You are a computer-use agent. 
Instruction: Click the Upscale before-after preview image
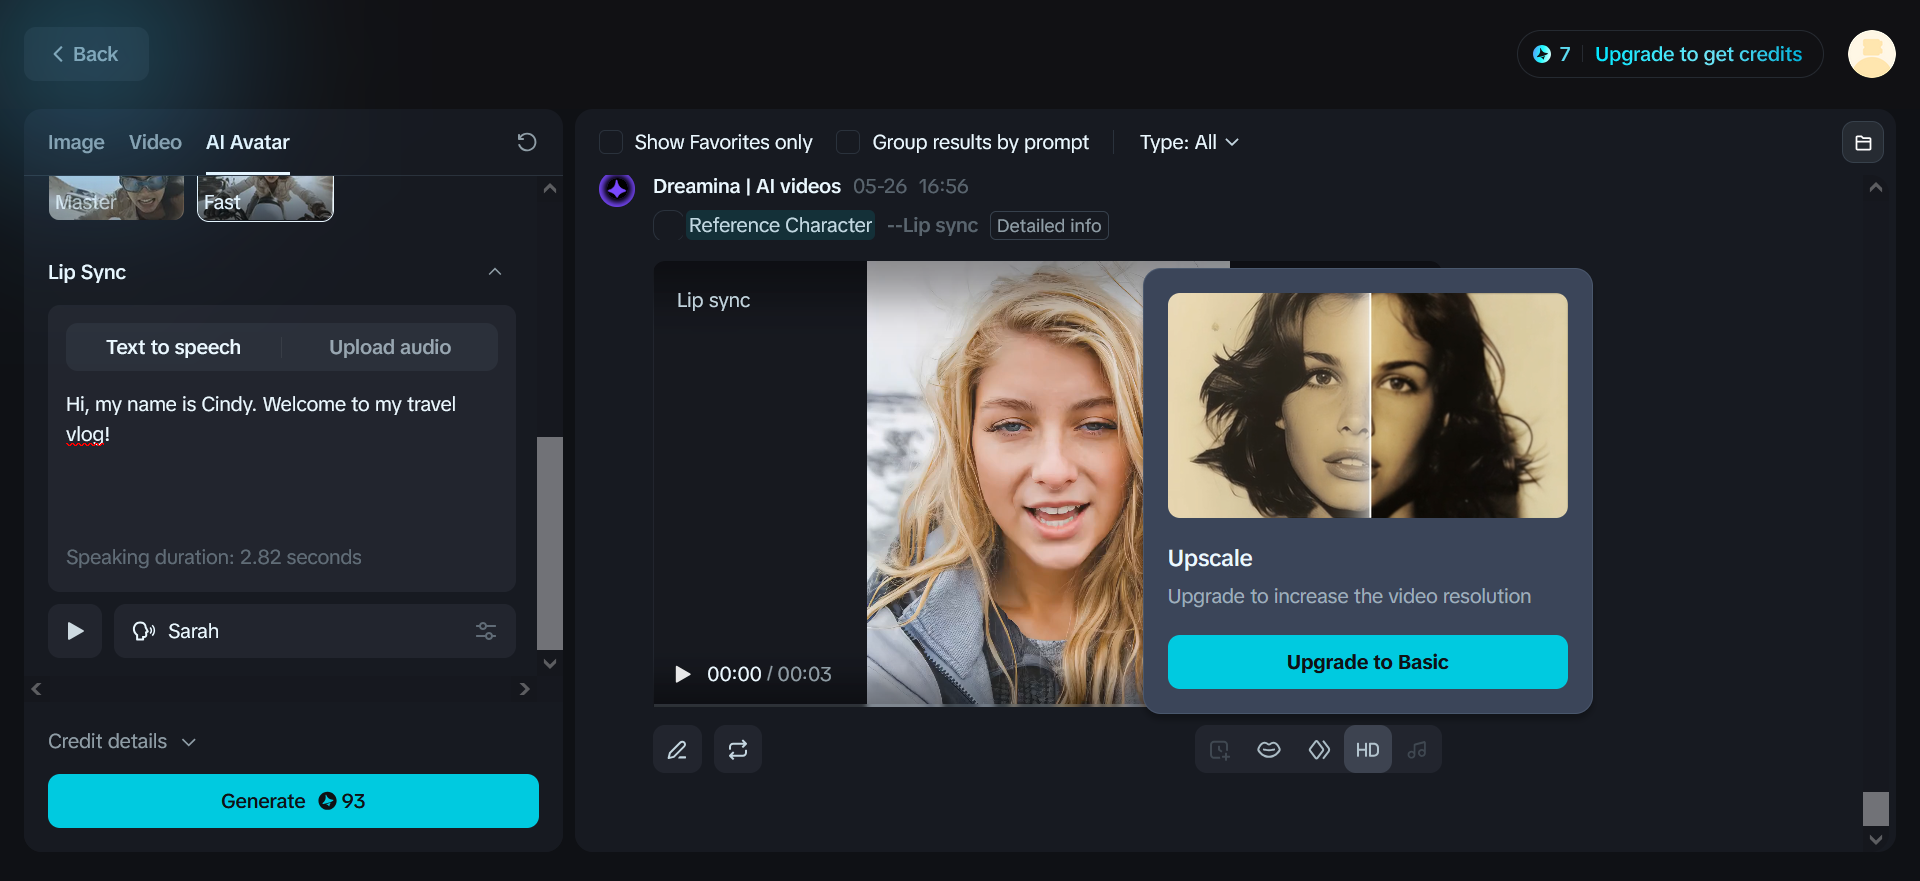pos(1367,405)
